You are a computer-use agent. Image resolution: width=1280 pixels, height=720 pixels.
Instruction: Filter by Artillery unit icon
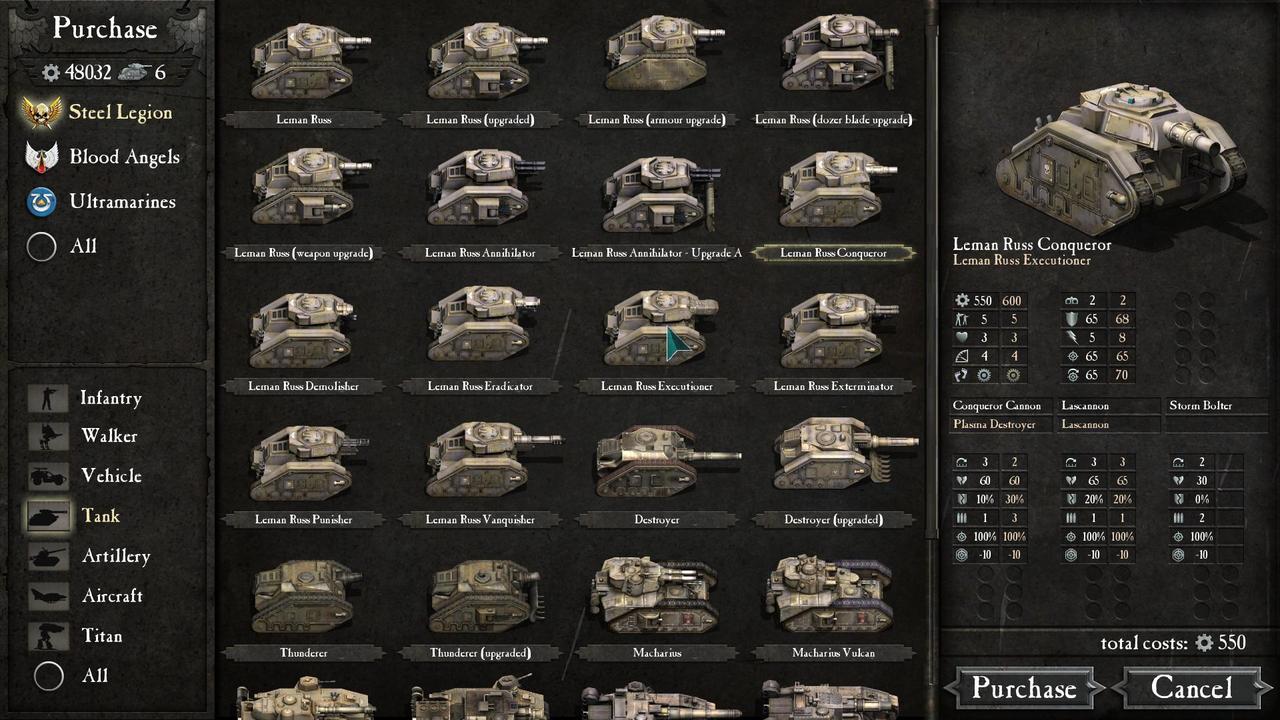pyautogui.click(x=47, y=556)
